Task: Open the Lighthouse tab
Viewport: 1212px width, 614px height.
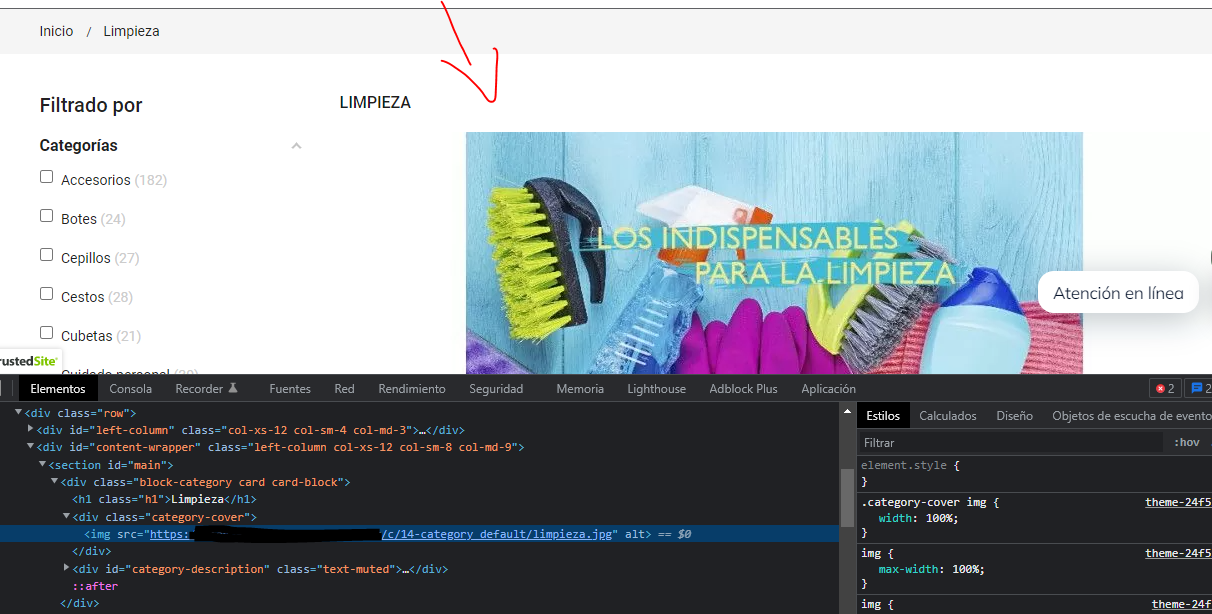Action: coord(657,389)
